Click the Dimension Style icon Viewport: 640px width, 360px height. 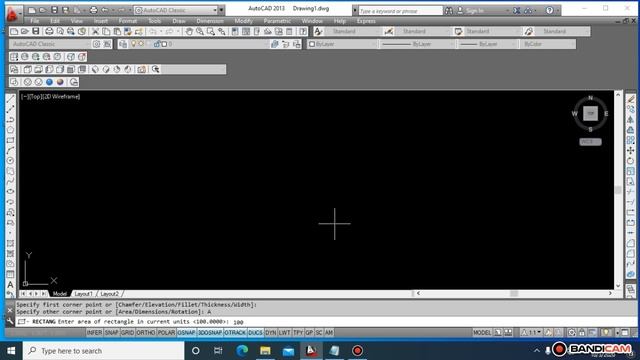(389, 31)
